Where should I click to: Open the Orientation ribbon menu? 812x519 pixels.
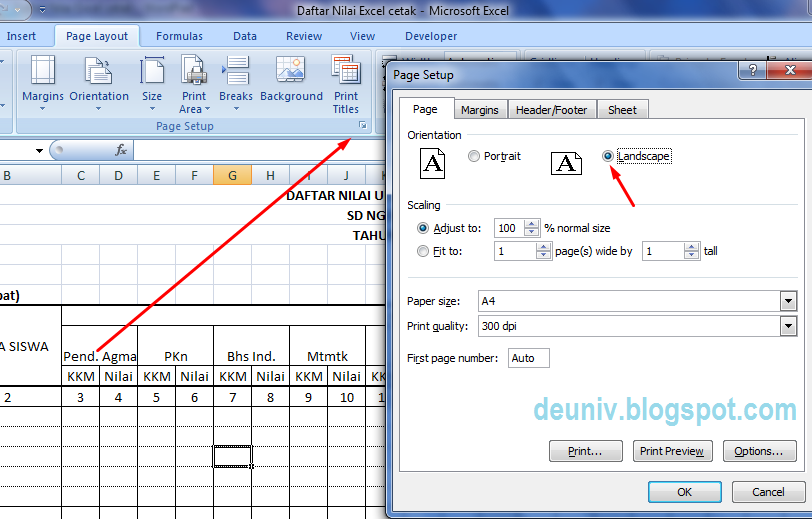tap(99, 83)
